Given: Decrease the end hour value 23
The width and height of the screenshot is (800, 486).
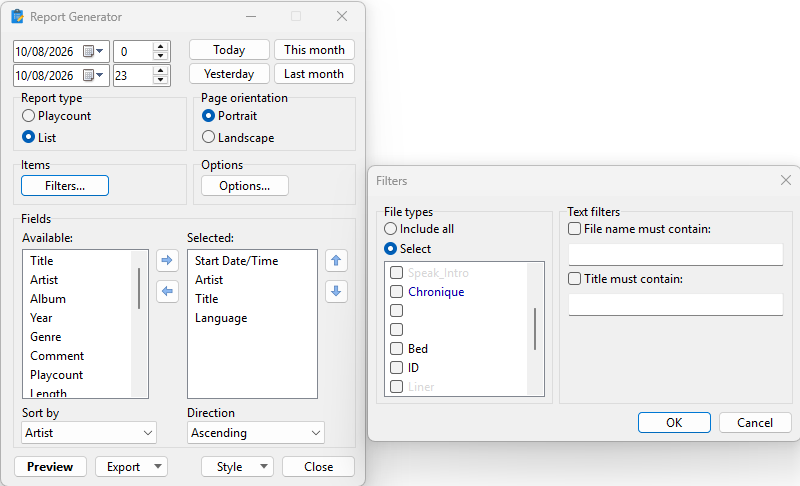Looking at the screenshot, I should (x=161, y=80).
